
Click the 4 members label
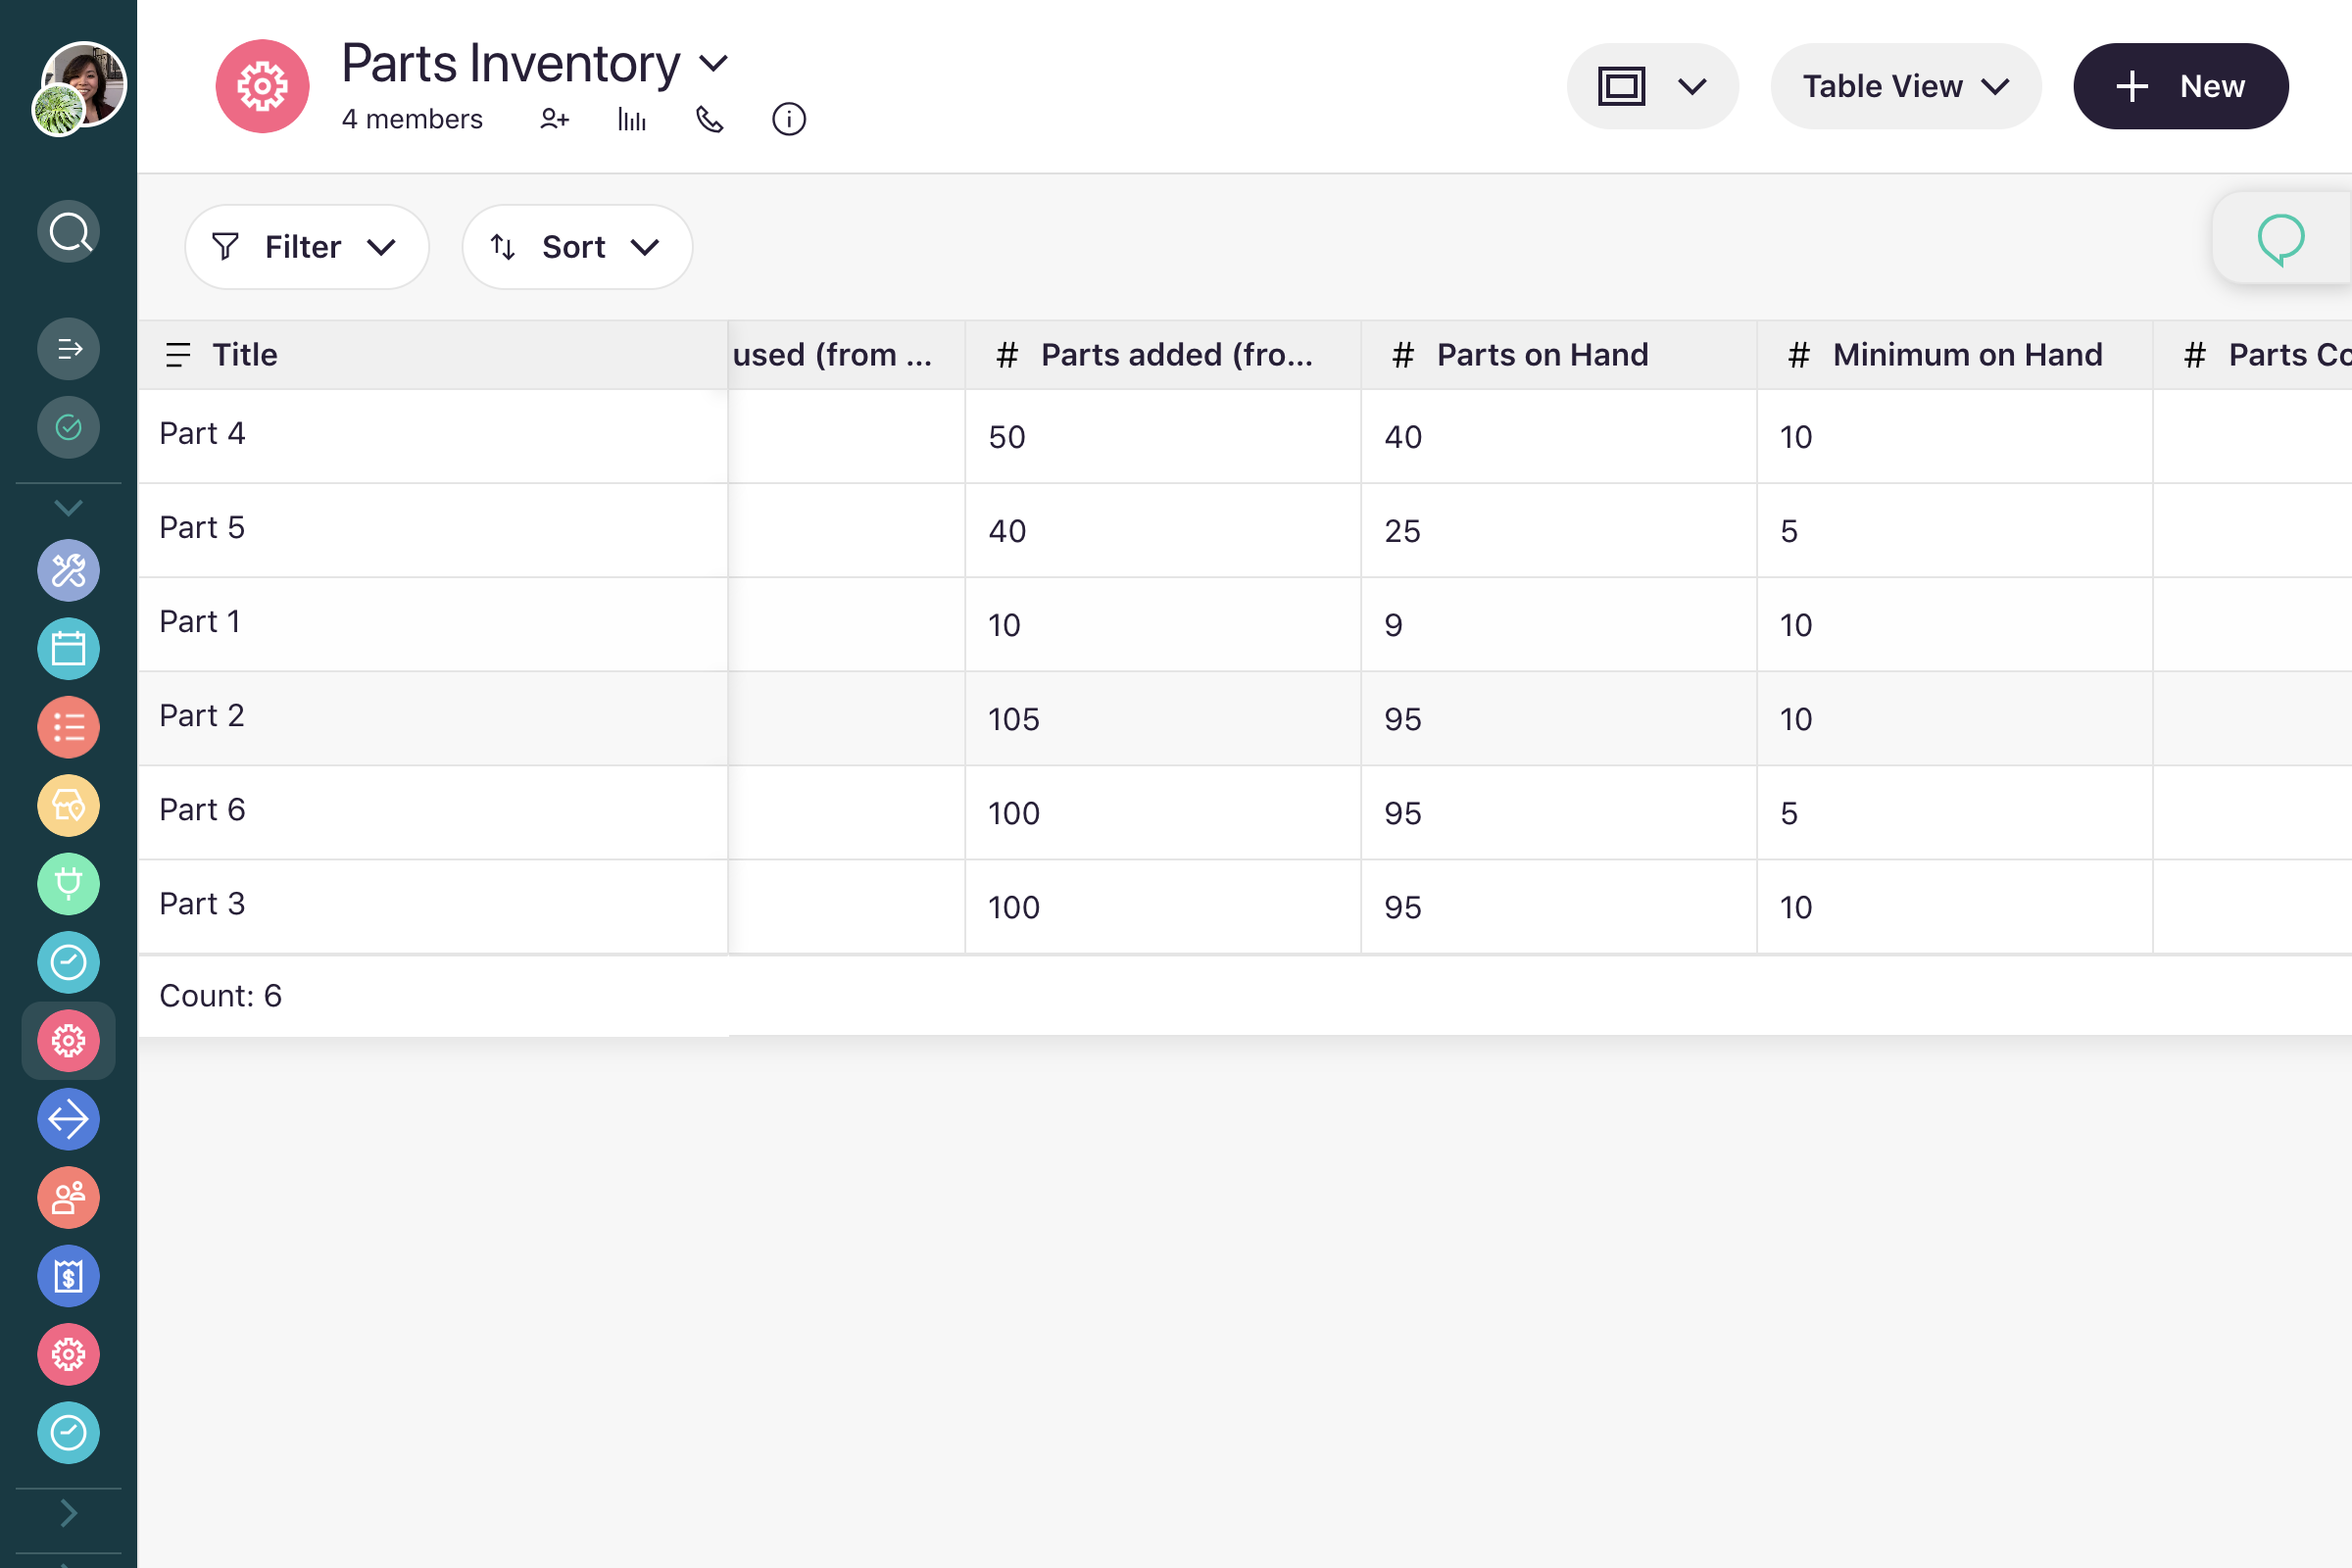pyautogui.click(x=412, y=119)
